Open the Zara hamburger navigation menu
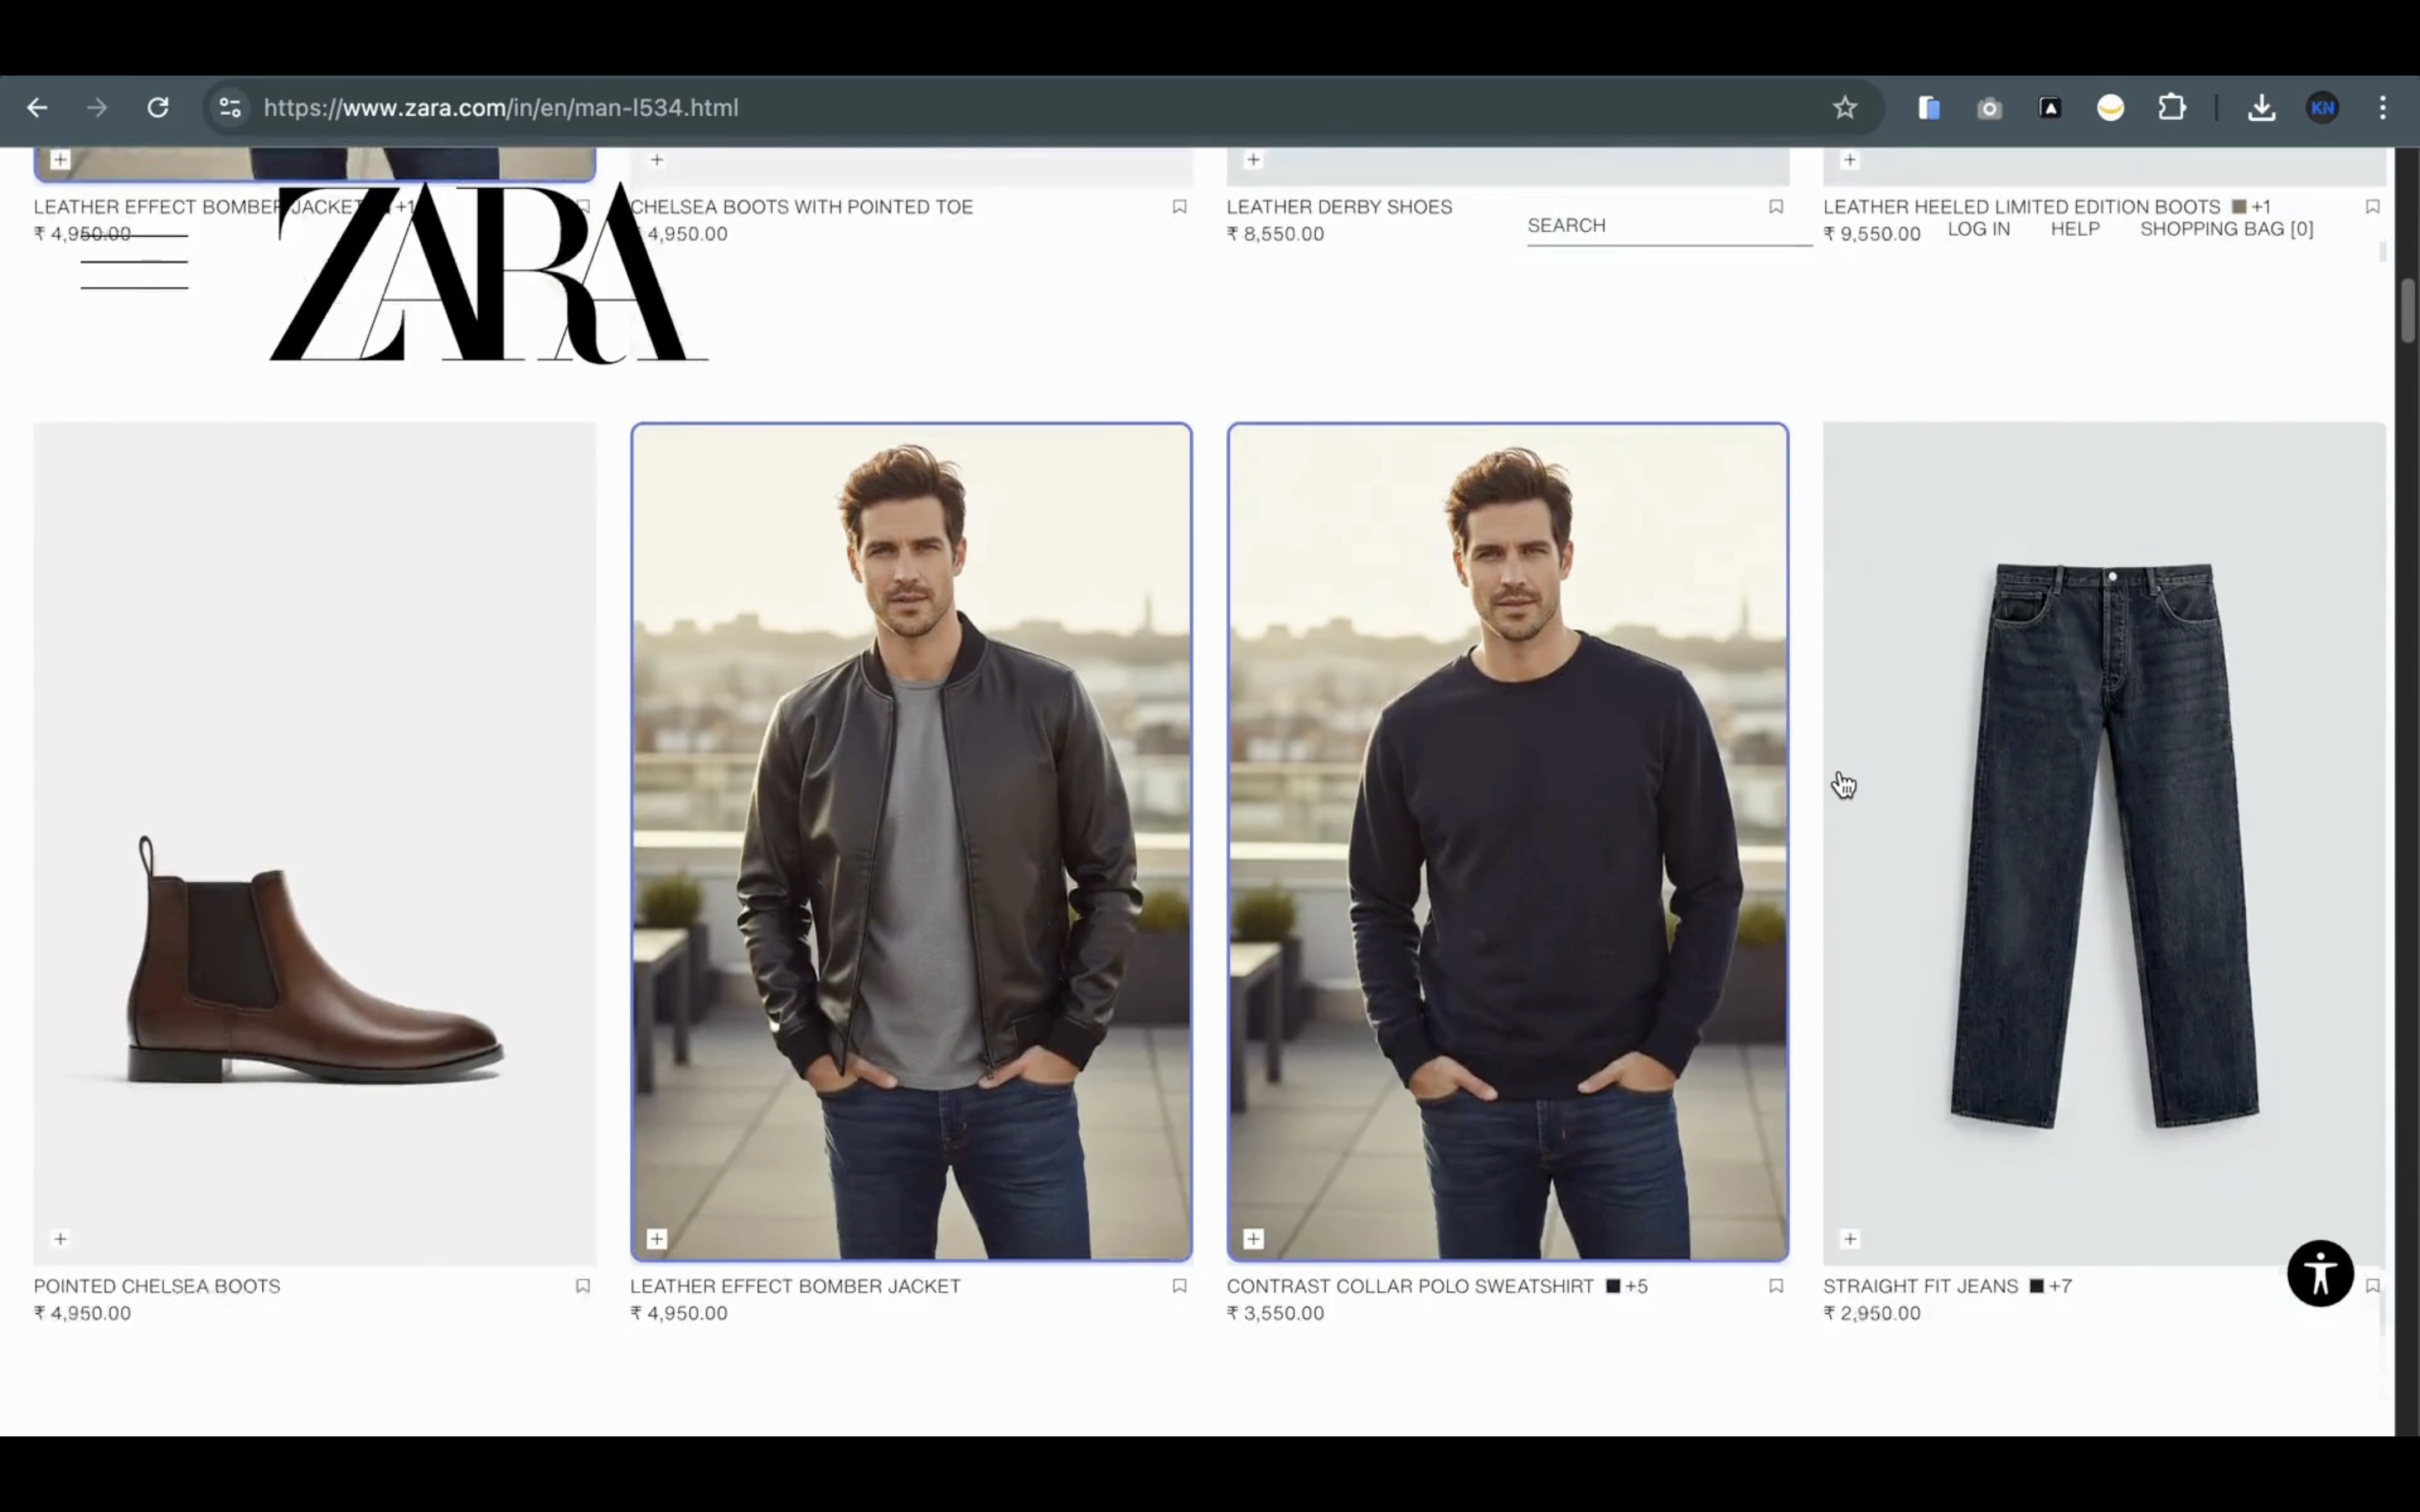Screen dimensions: 2420x1512 [x=134, y=262]
